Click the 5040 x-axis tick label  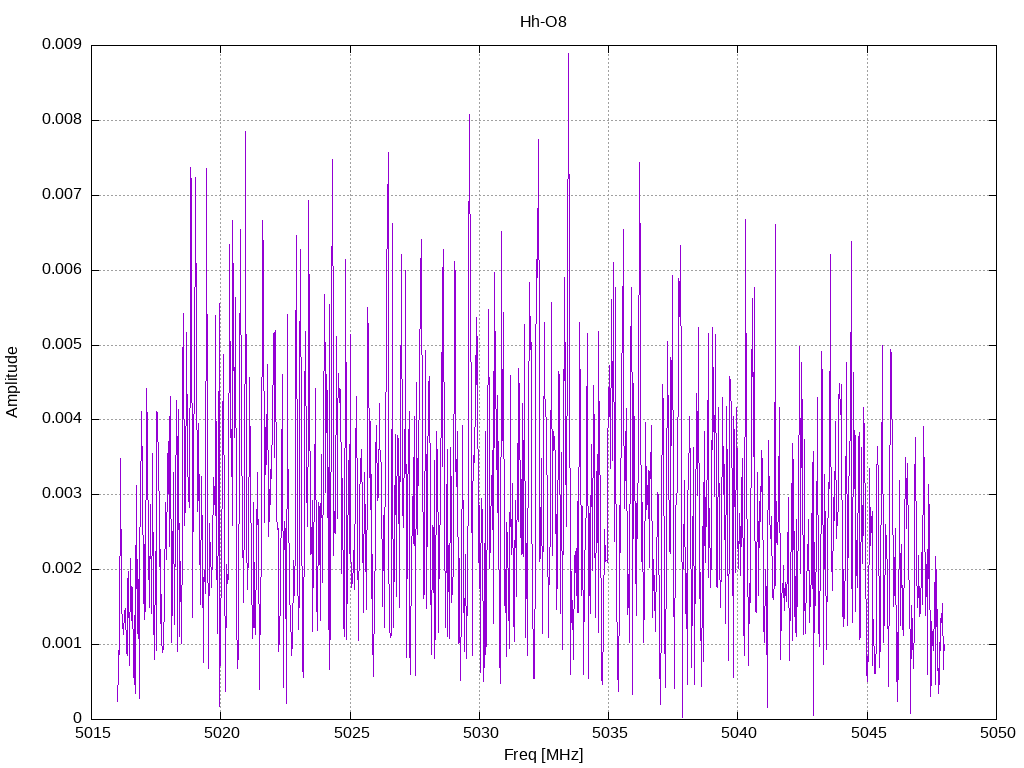coord(739,733)
